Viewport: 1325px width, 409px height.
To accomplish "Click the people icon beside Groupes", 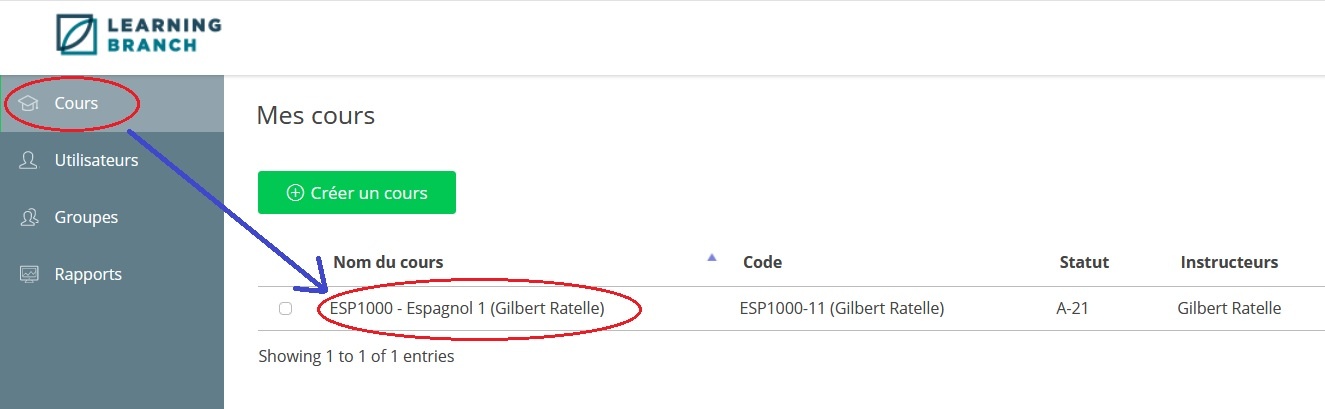I will coord(29,217).
